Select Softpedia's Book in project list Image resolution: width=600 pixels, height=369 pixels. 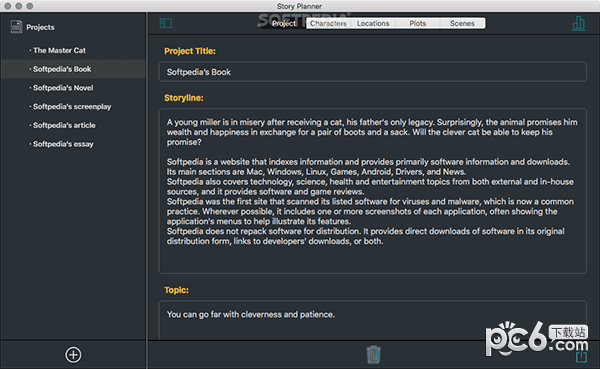pyautogui.click(x=73, y=69)
